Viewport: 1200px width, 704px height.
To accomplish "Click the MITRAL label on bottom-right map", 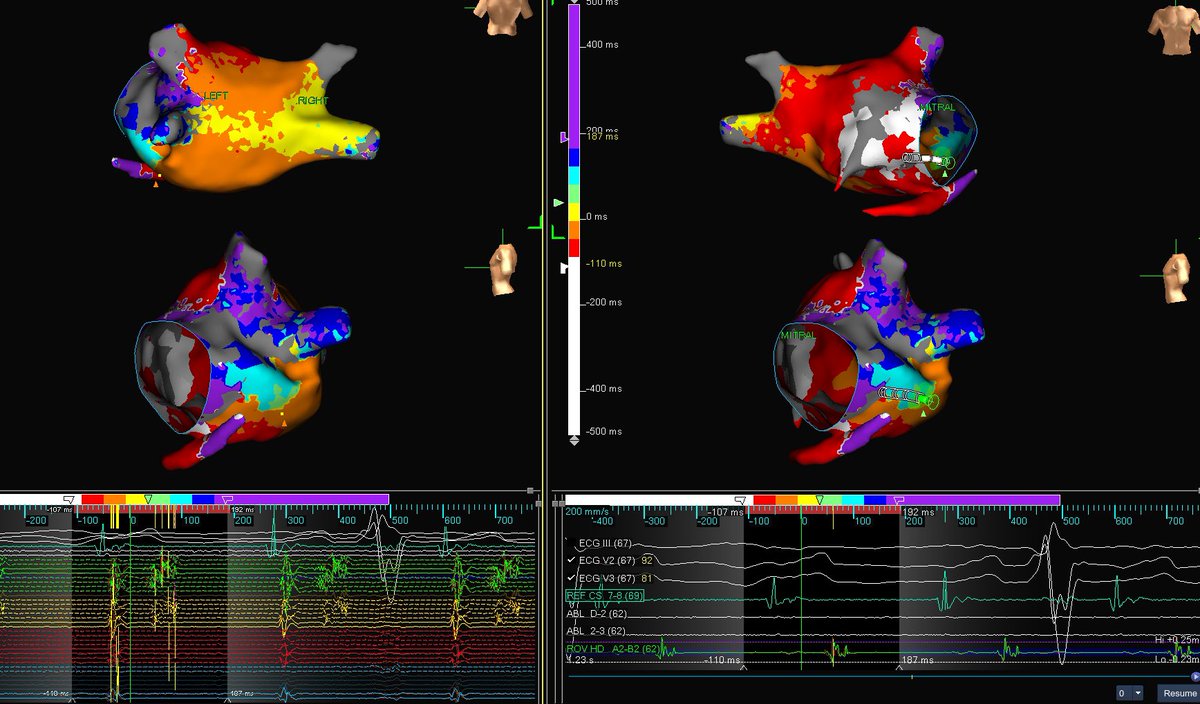I will pos(799,336).
